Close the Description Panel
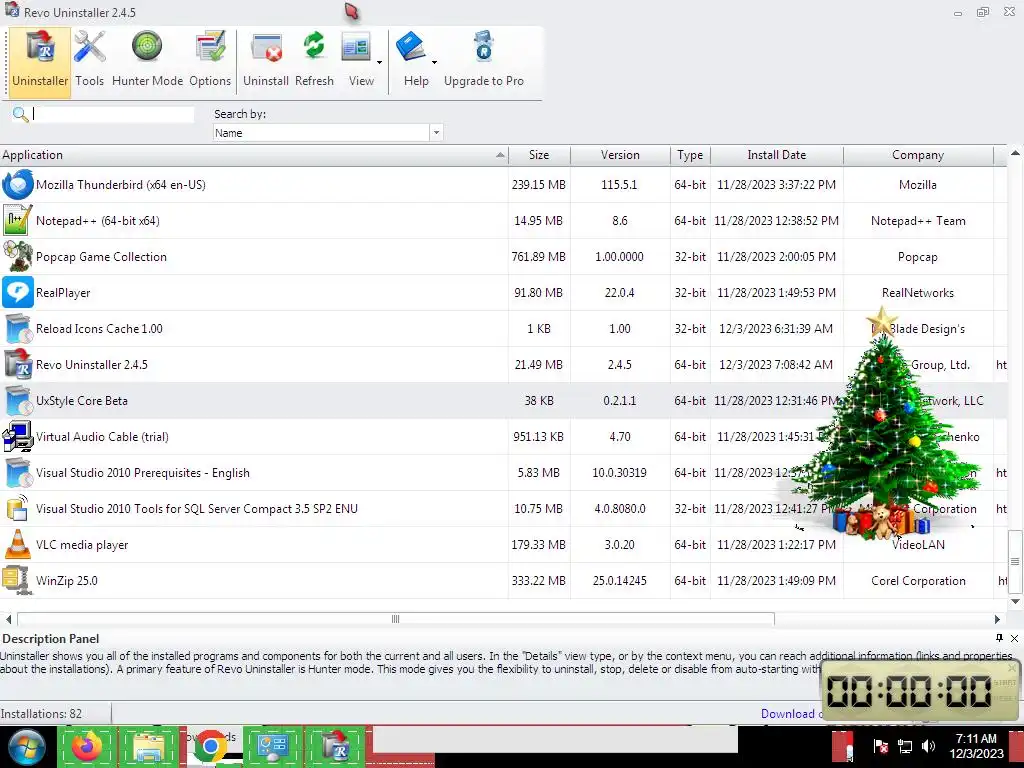Image resolution: width=1024 pixels, height=768 pixels. tap(1014, 638)
